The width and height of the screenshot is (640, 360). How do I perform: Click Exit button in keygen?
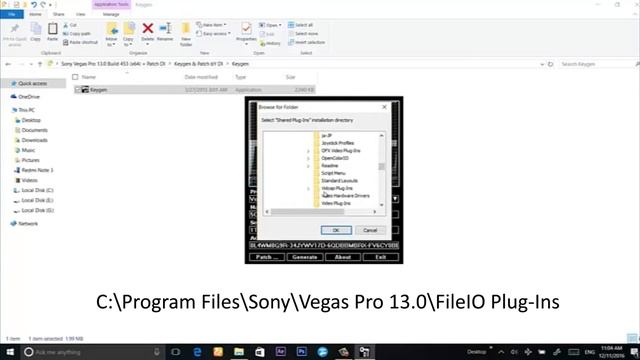point(381,257)
